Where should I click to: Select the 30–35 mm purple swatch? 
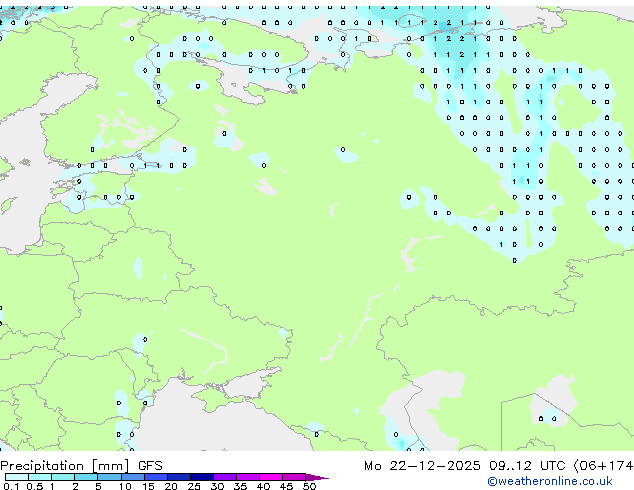(x=225, y=477)
